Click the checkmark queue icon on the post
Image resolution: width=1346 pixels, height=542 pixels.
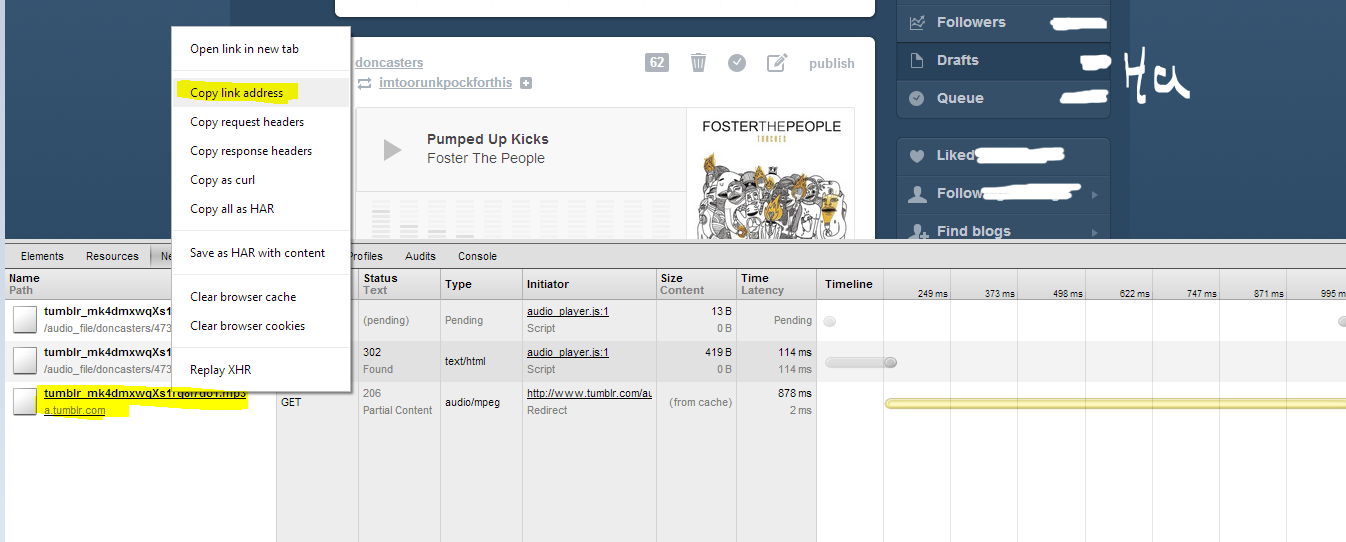coord(737,63)
